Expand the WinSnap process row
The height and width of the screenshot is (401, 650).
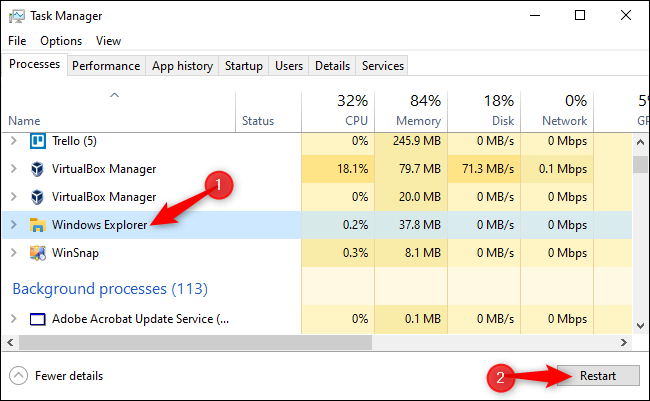[13, 253]
